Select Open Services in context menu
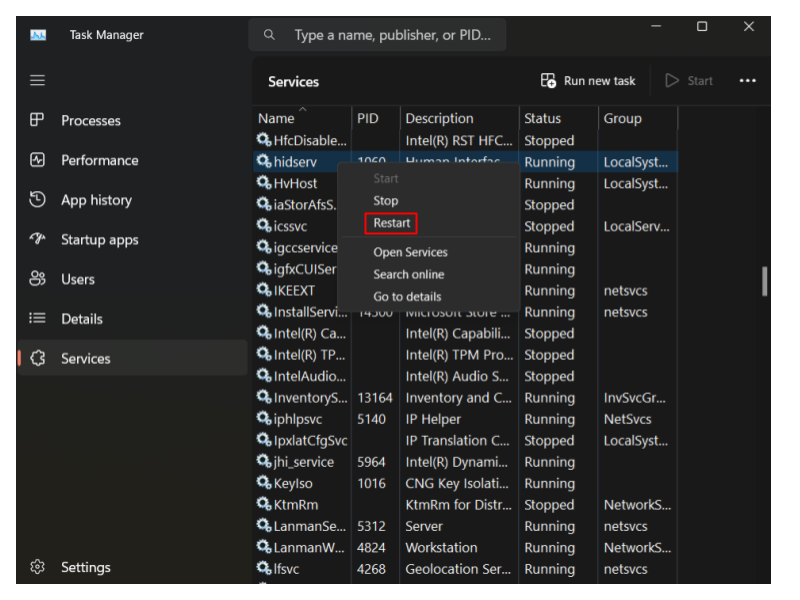The width and height of the screenshot is (800, 600). click(x=410, y=252)
